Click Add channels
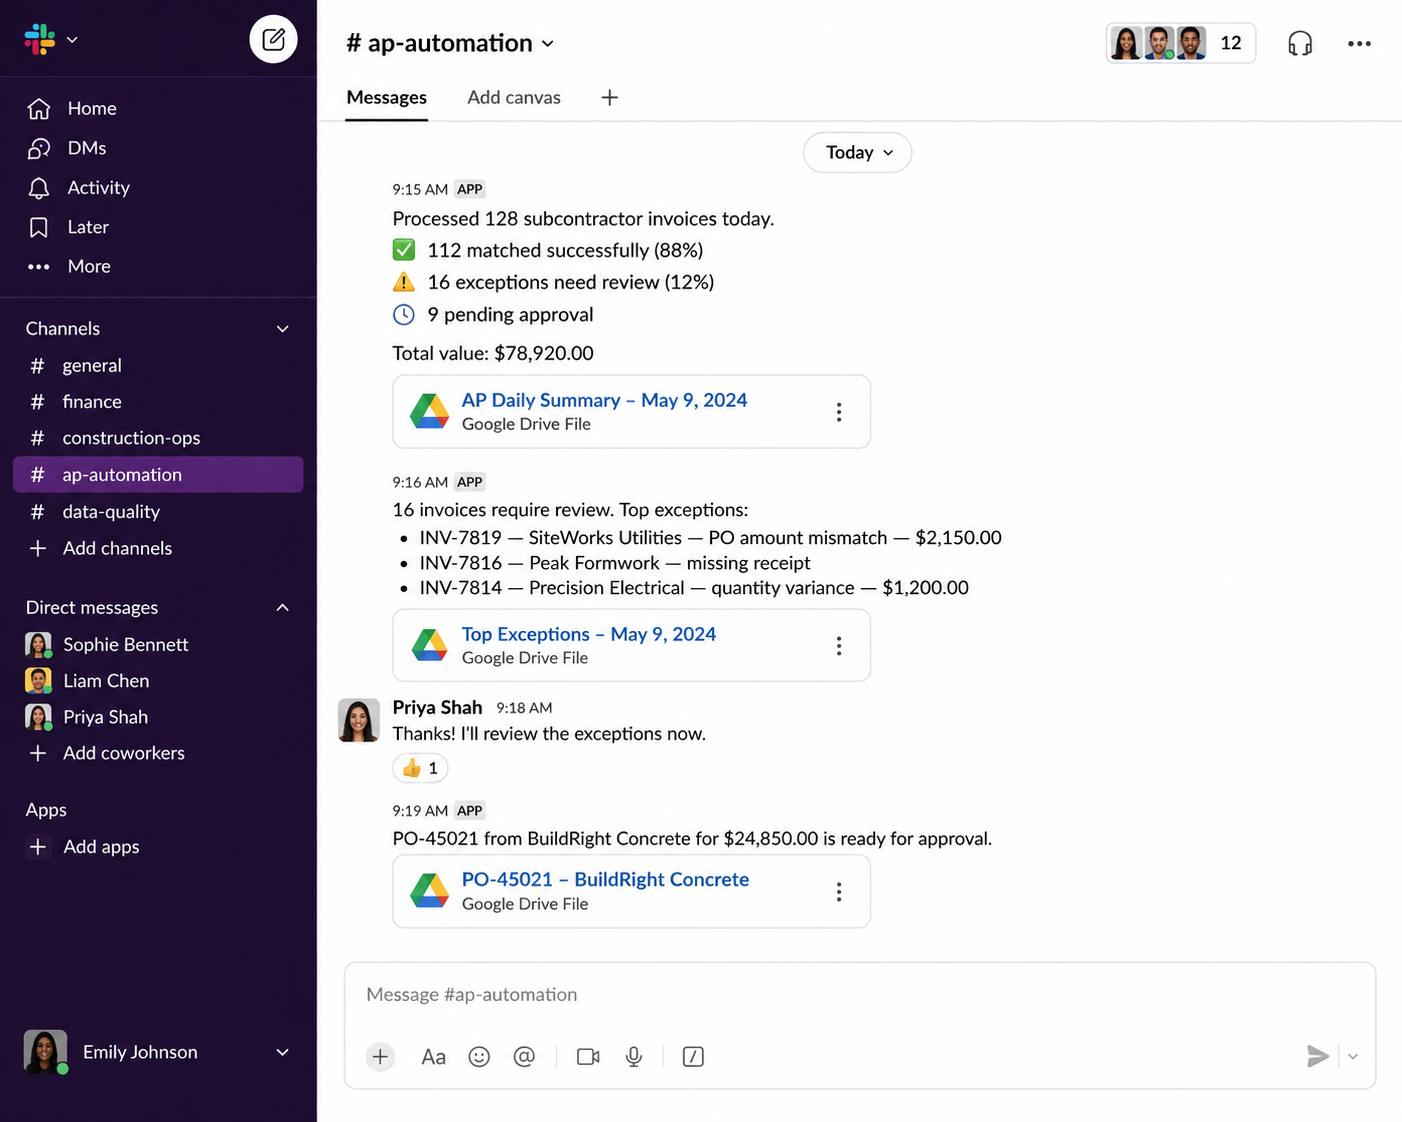 [117, 548]
